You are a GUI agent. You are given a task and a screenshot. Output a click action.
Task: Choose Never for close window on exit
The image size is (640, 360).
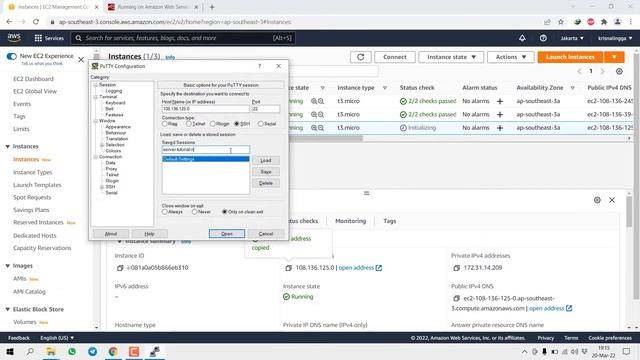195,212
